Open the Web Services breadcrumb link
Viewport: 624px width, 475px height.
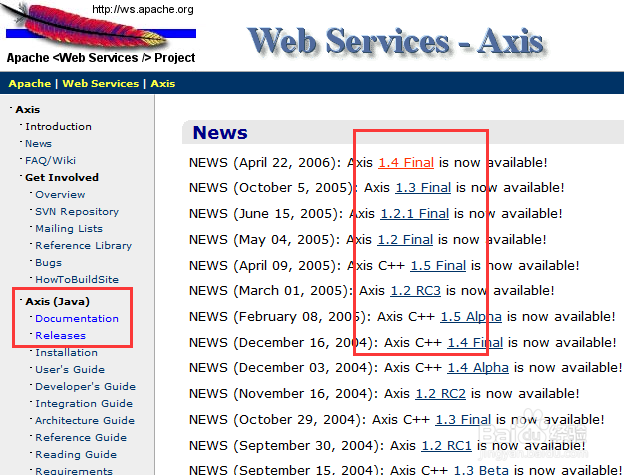101,84
